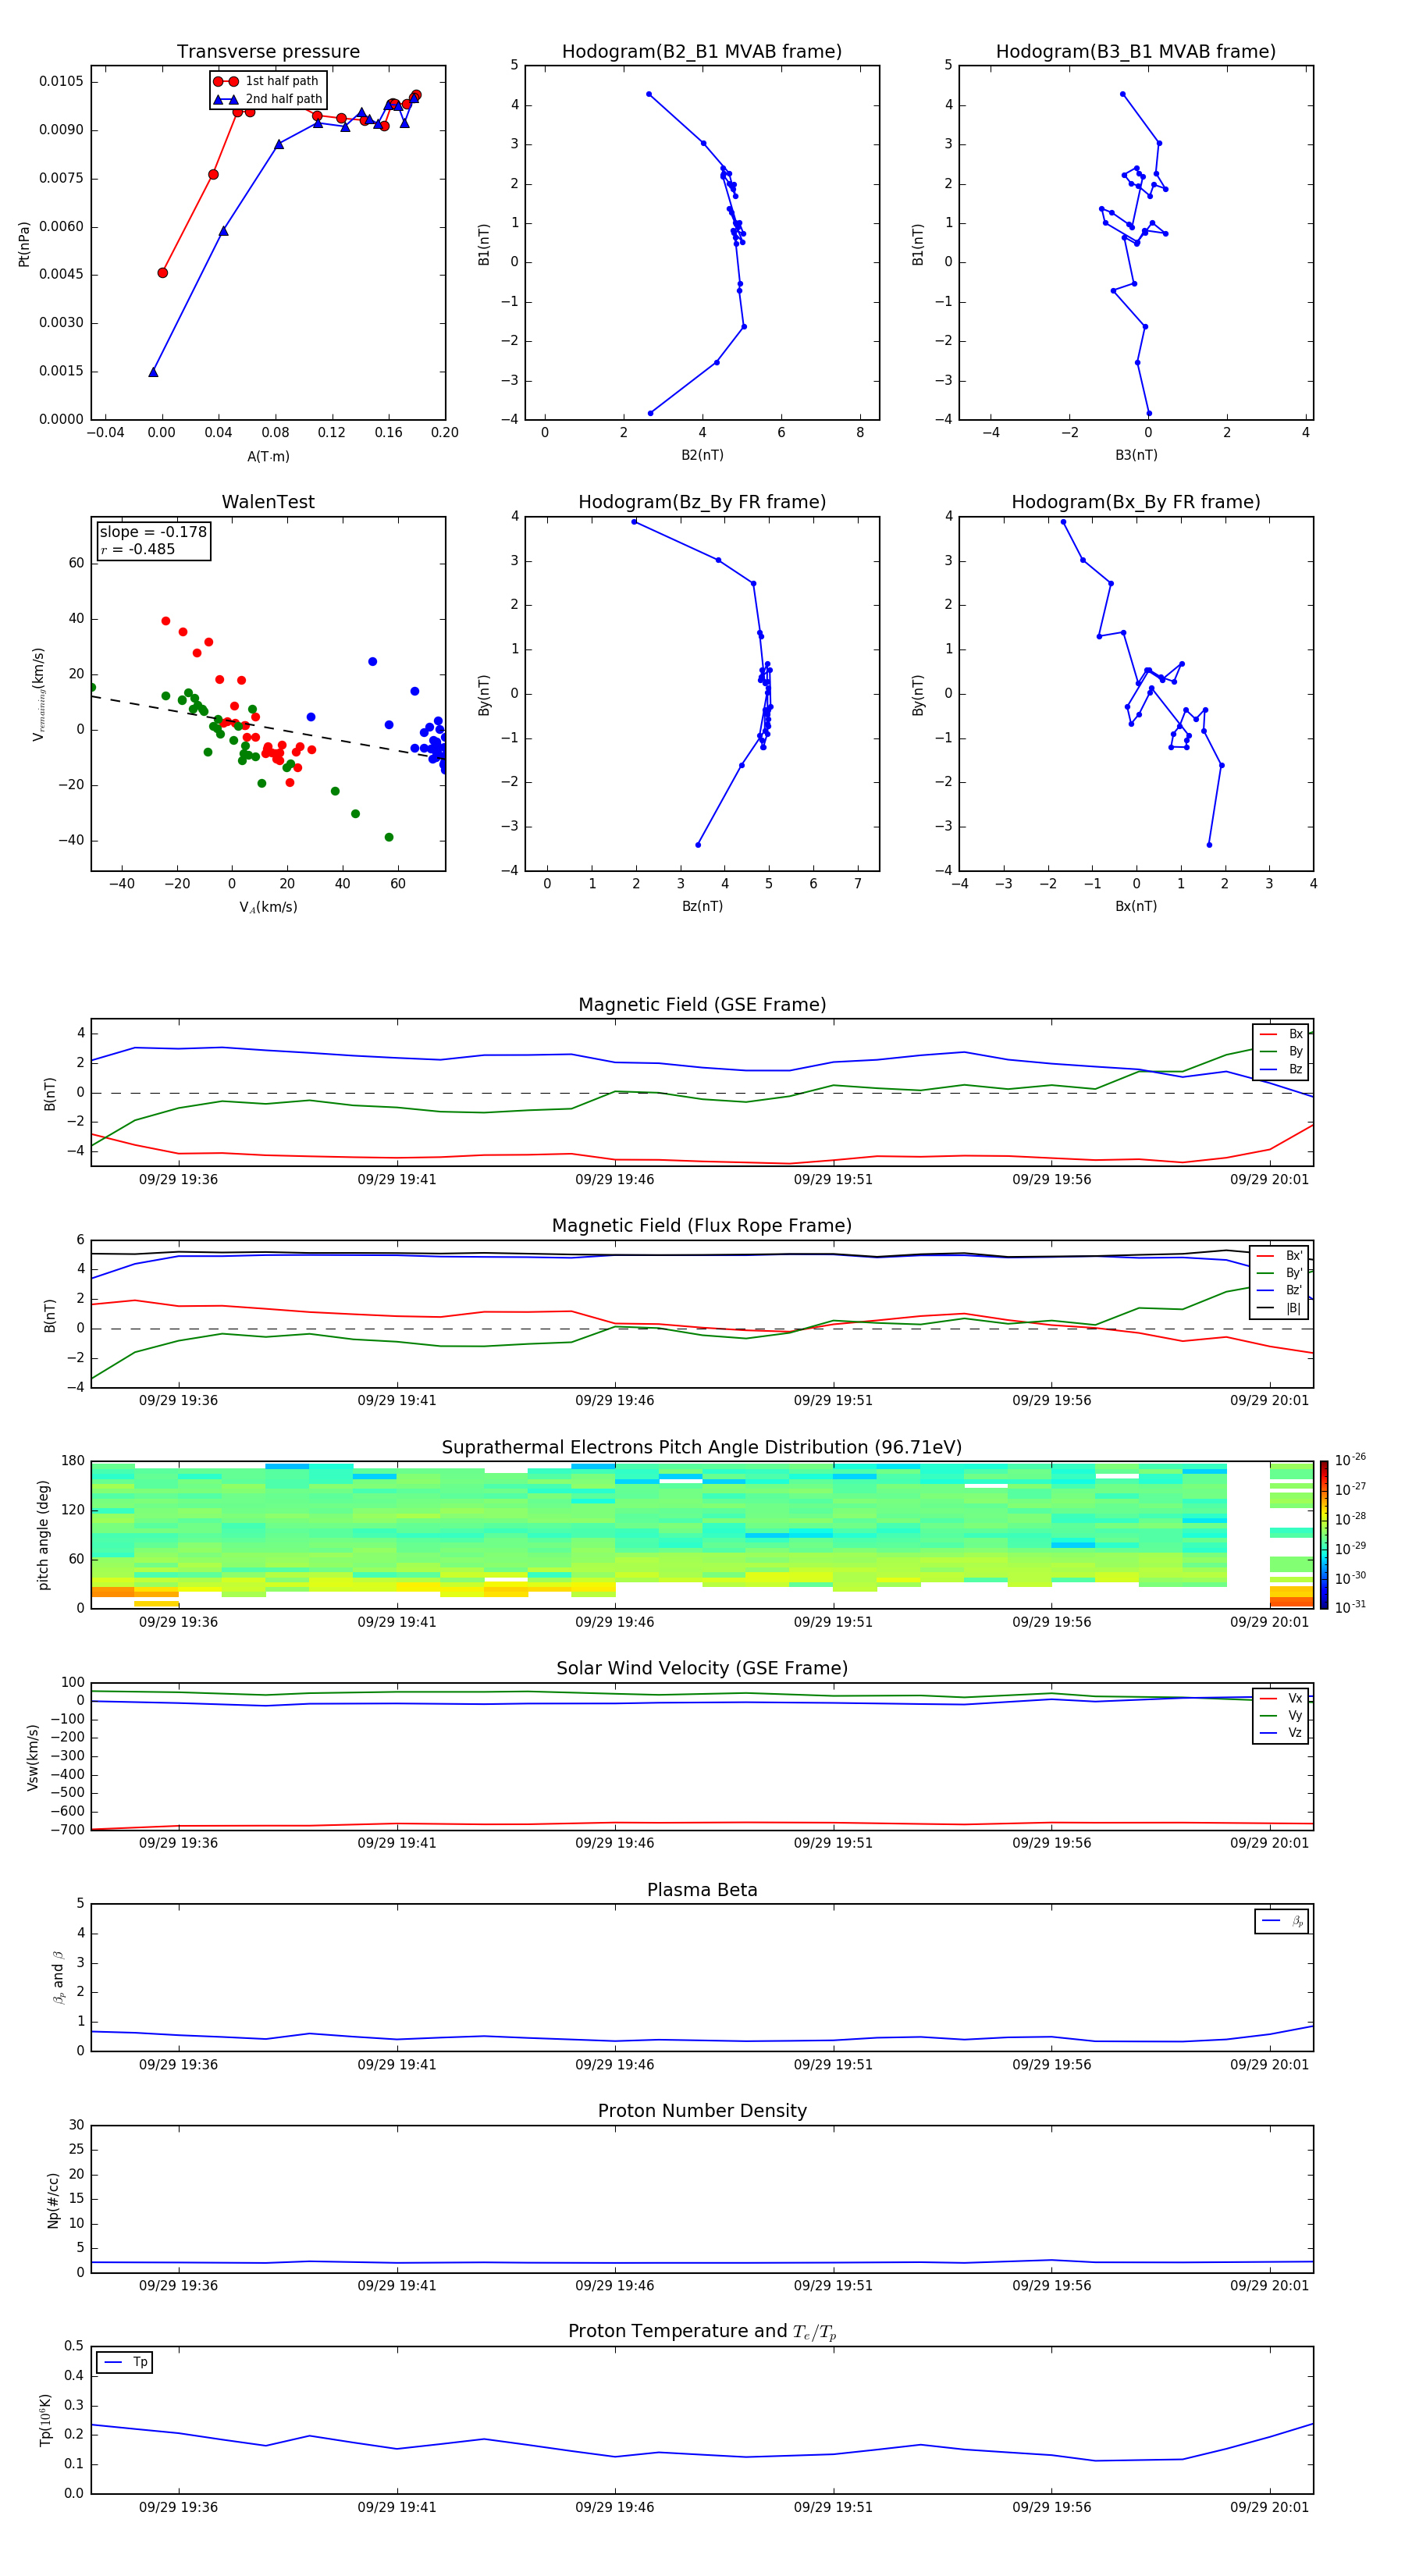Screen dimensions: 1405x2576
Task: Click '09/29 19:51' tick on Plasma Beta plot
Action: 833,2064
